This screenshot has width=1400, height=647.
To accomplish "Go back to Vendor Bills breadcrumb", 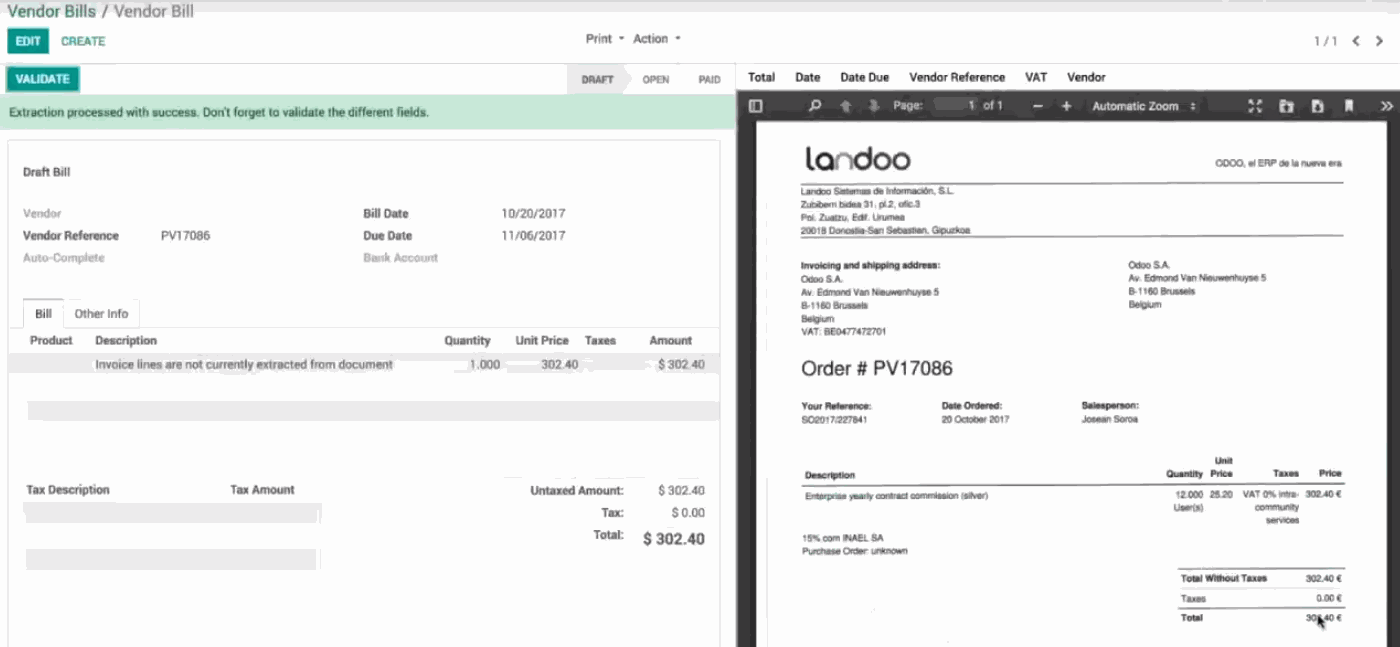I will 51,12.
